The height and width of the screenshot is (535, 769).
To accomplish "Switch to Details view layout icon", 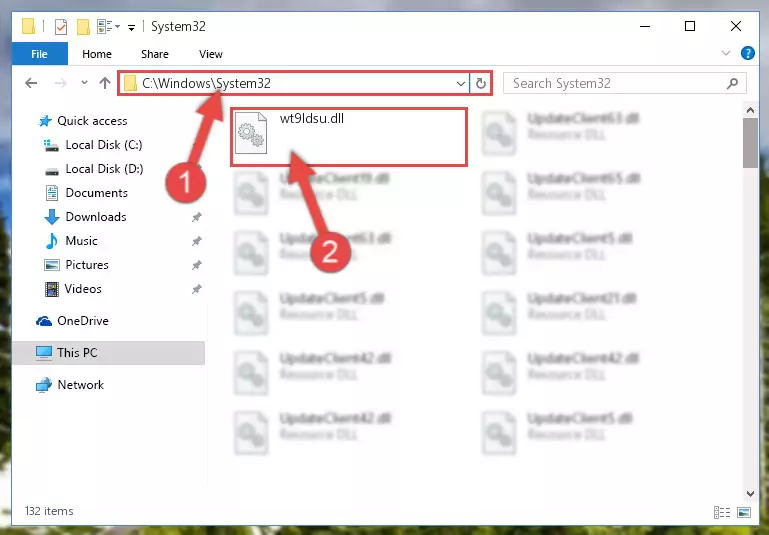I will pos(721,512).
